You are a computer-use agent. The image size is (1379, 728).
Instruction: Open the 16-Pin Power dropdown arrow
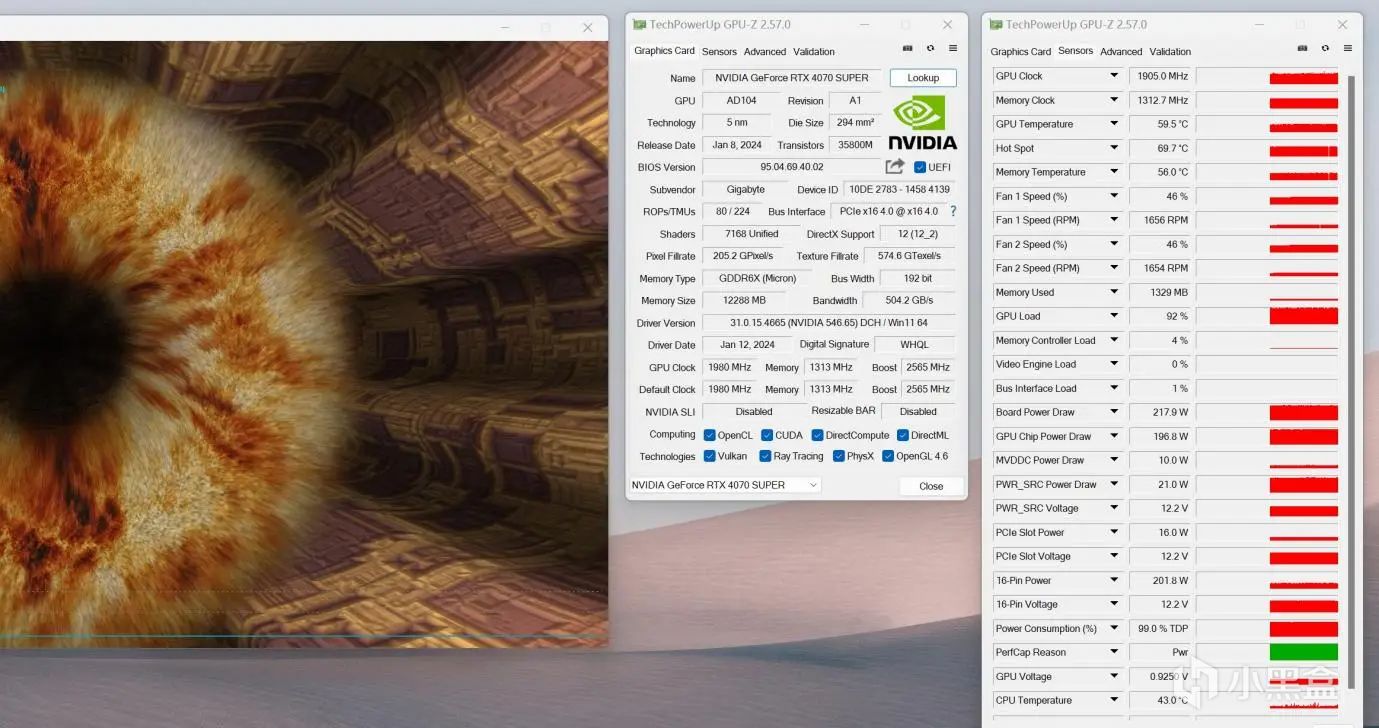point(1114,580)
